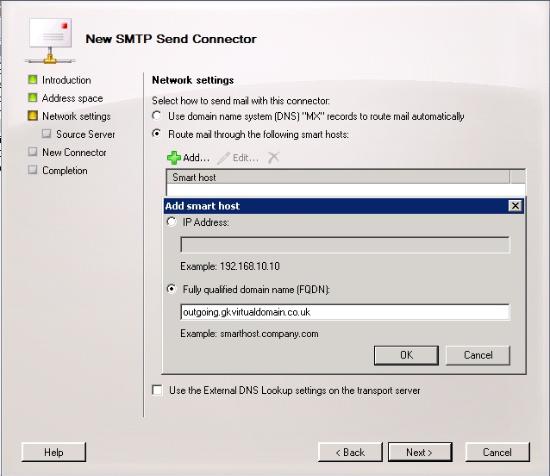Choose the Fully qualified domain name option

pyautogui.click(x=171, y=289)
